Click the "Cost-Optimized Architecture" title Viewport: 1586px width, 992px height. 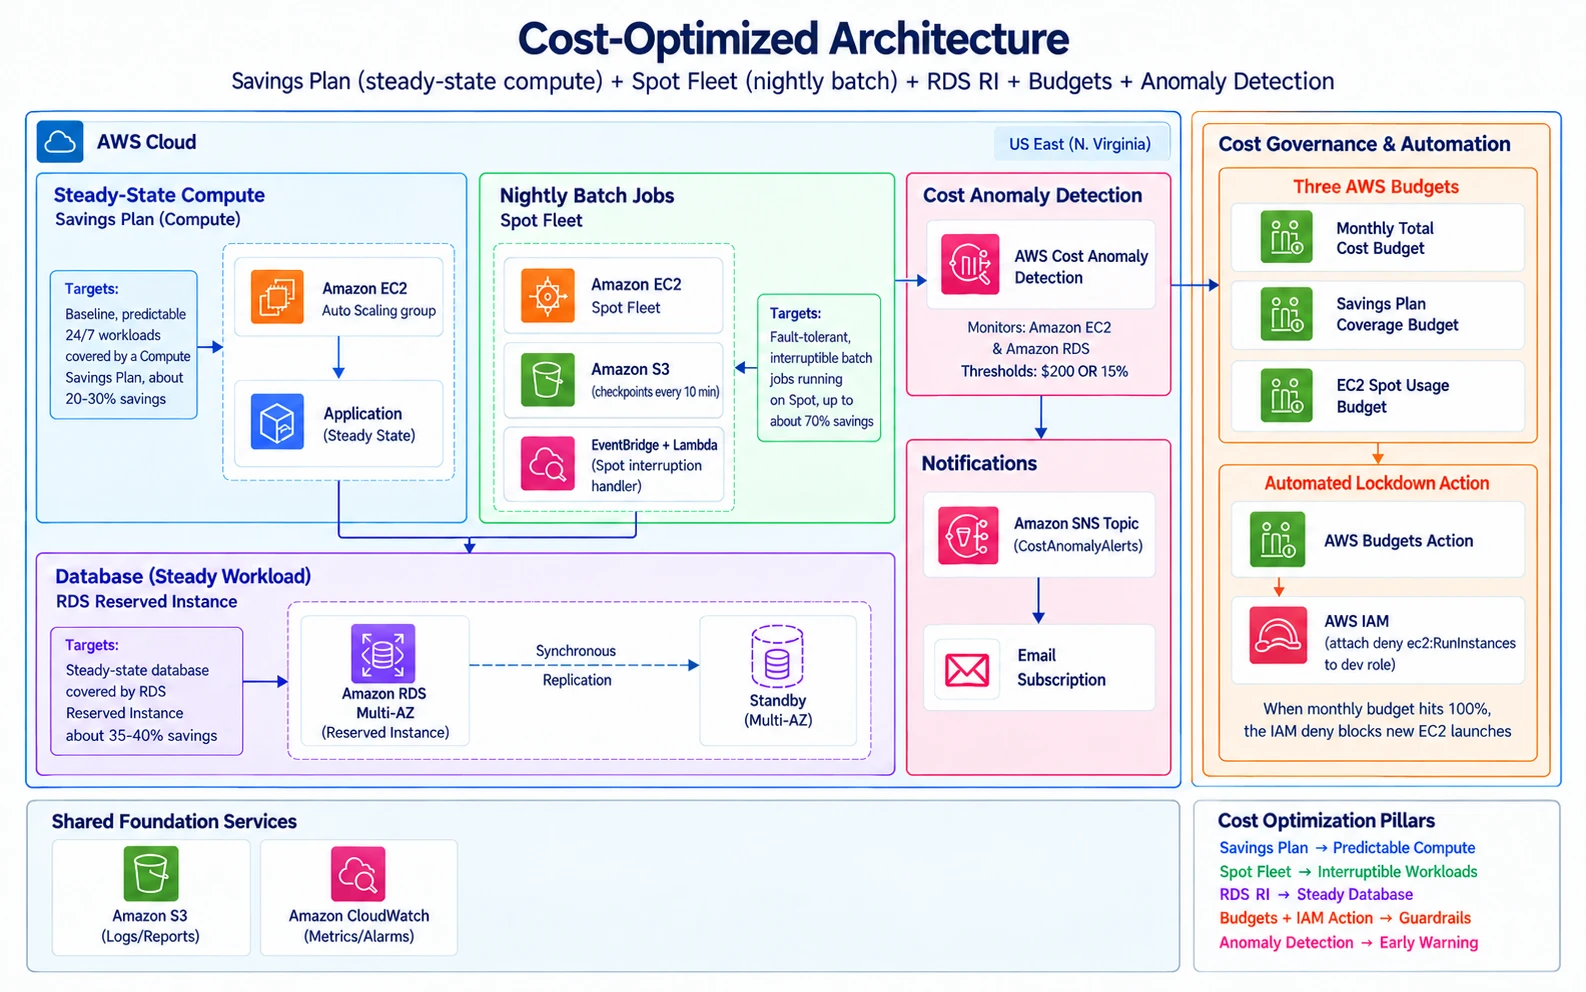[793, 39]
